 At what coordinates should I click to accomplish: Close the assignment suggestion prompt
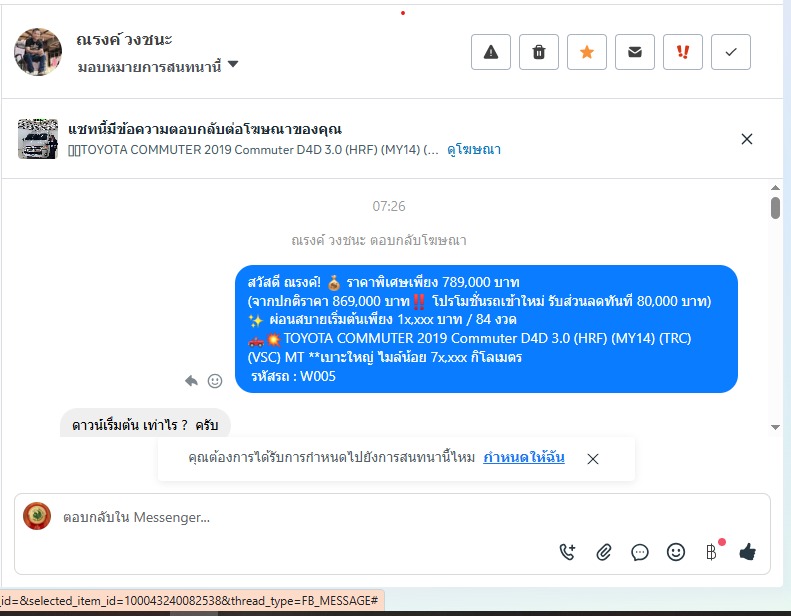(x=593, y=459)
